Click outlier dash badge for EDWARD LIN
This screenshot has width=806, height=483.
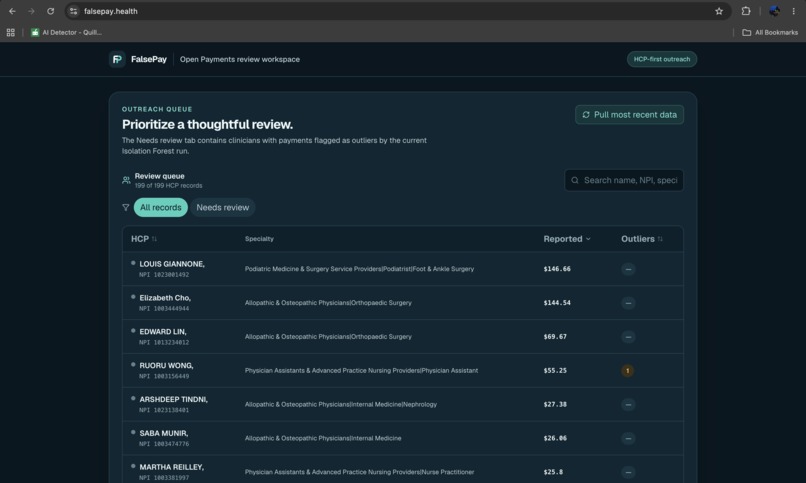(x=628, y=337)
